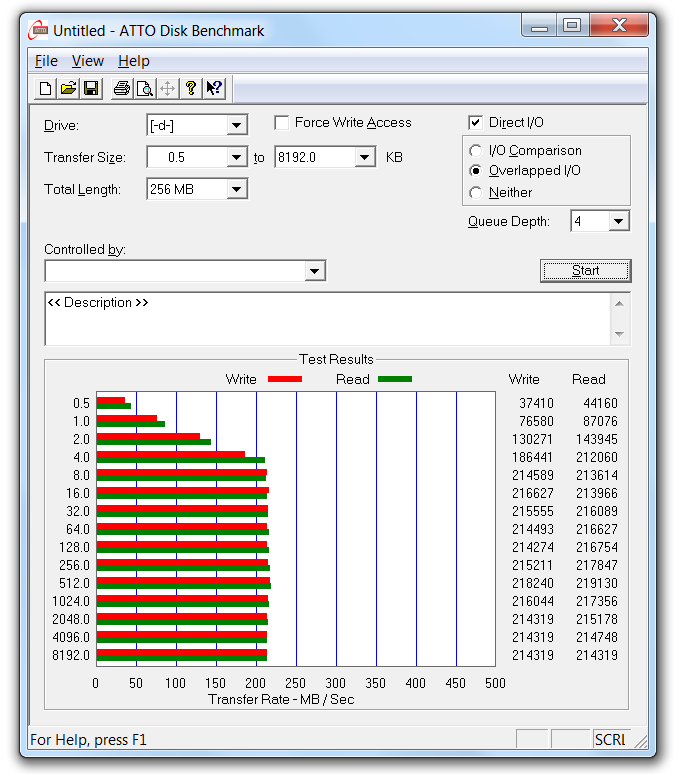This screenshot has width=676, height=774.
Task: Open the Total Length dropdown
Action: pyautogui.click(x=237, y=189)
